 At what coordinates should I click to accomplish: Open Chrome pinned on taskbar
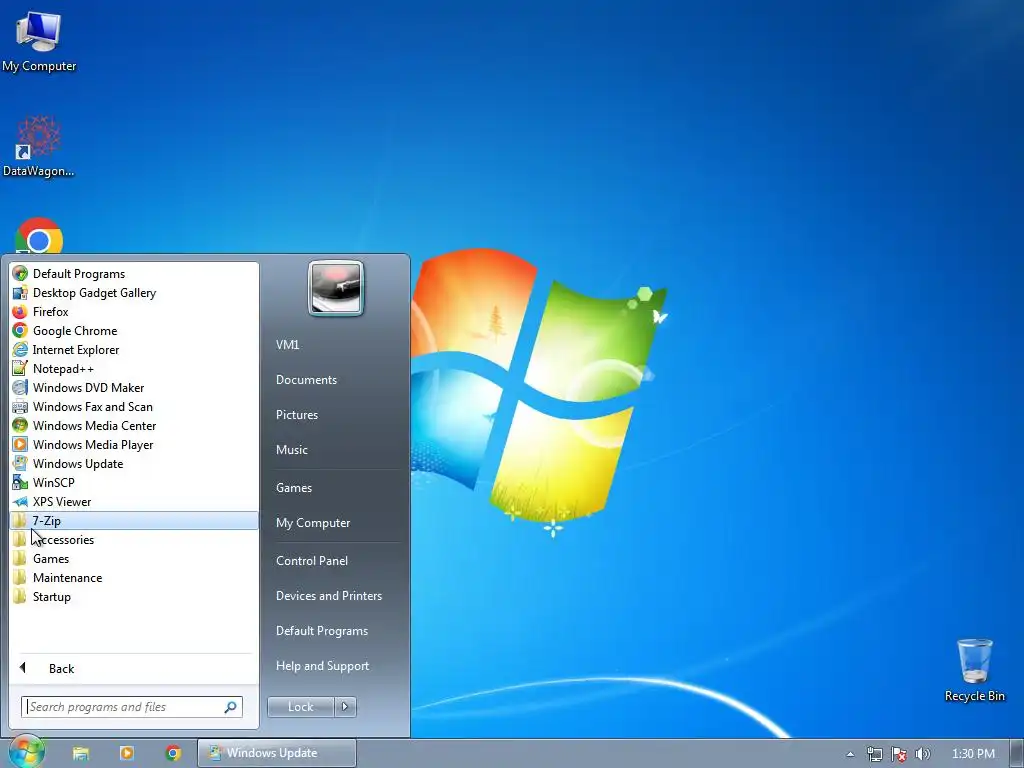(173, 753)
